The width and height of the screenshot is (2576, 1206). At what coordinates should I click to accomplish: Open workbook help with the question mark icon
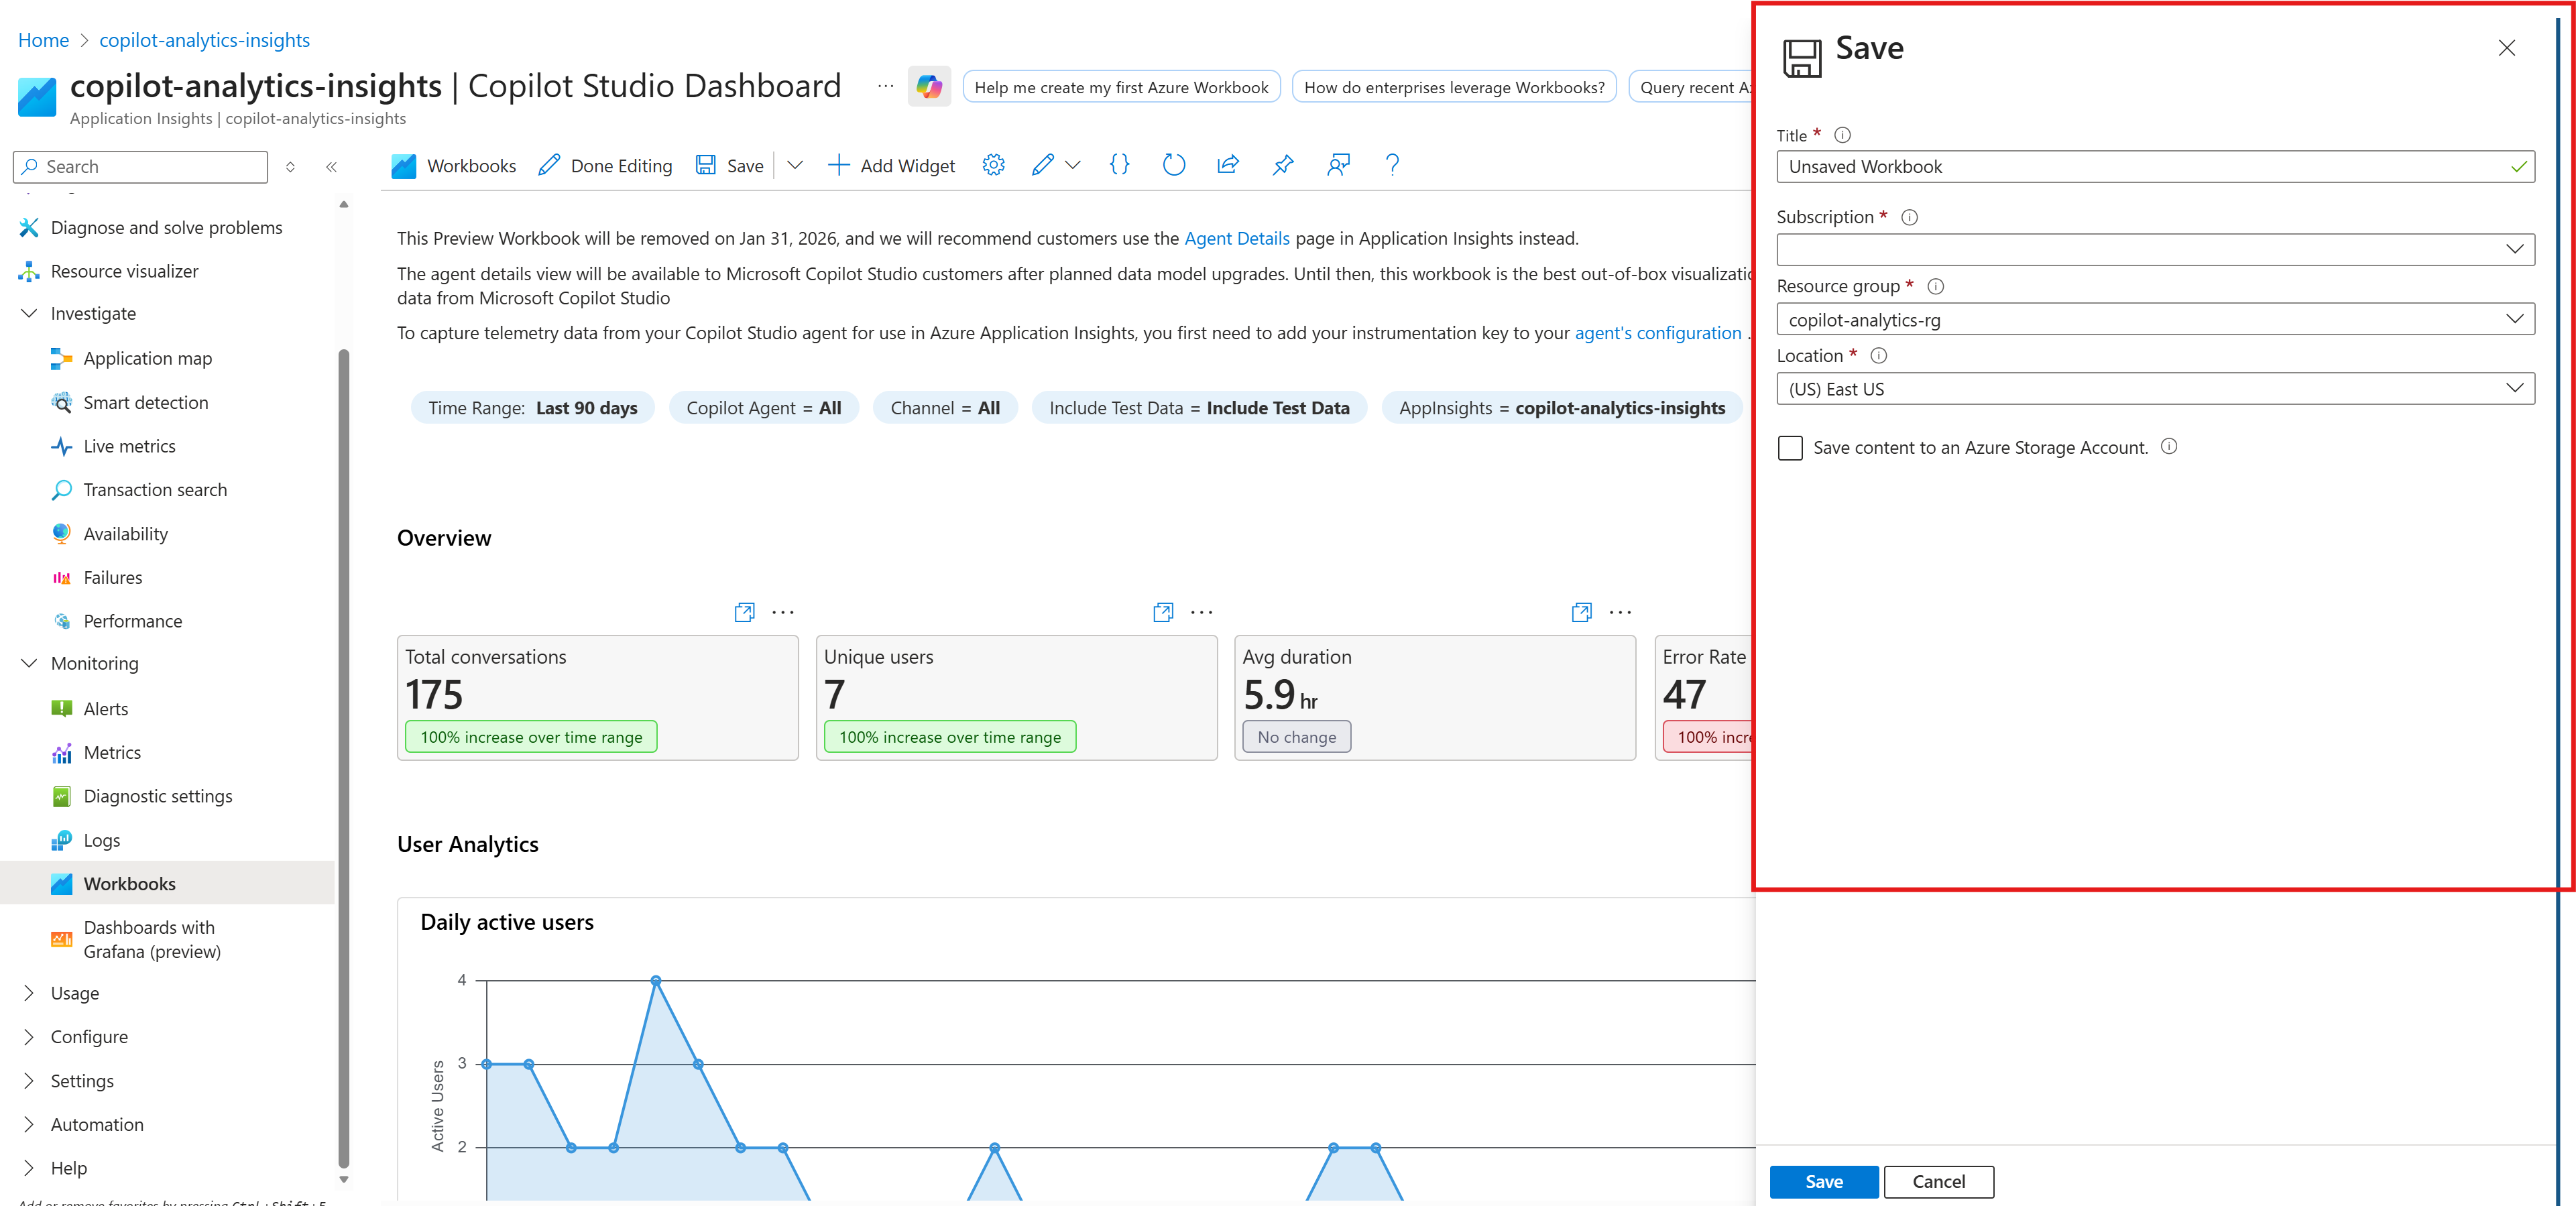point(1392,165)
